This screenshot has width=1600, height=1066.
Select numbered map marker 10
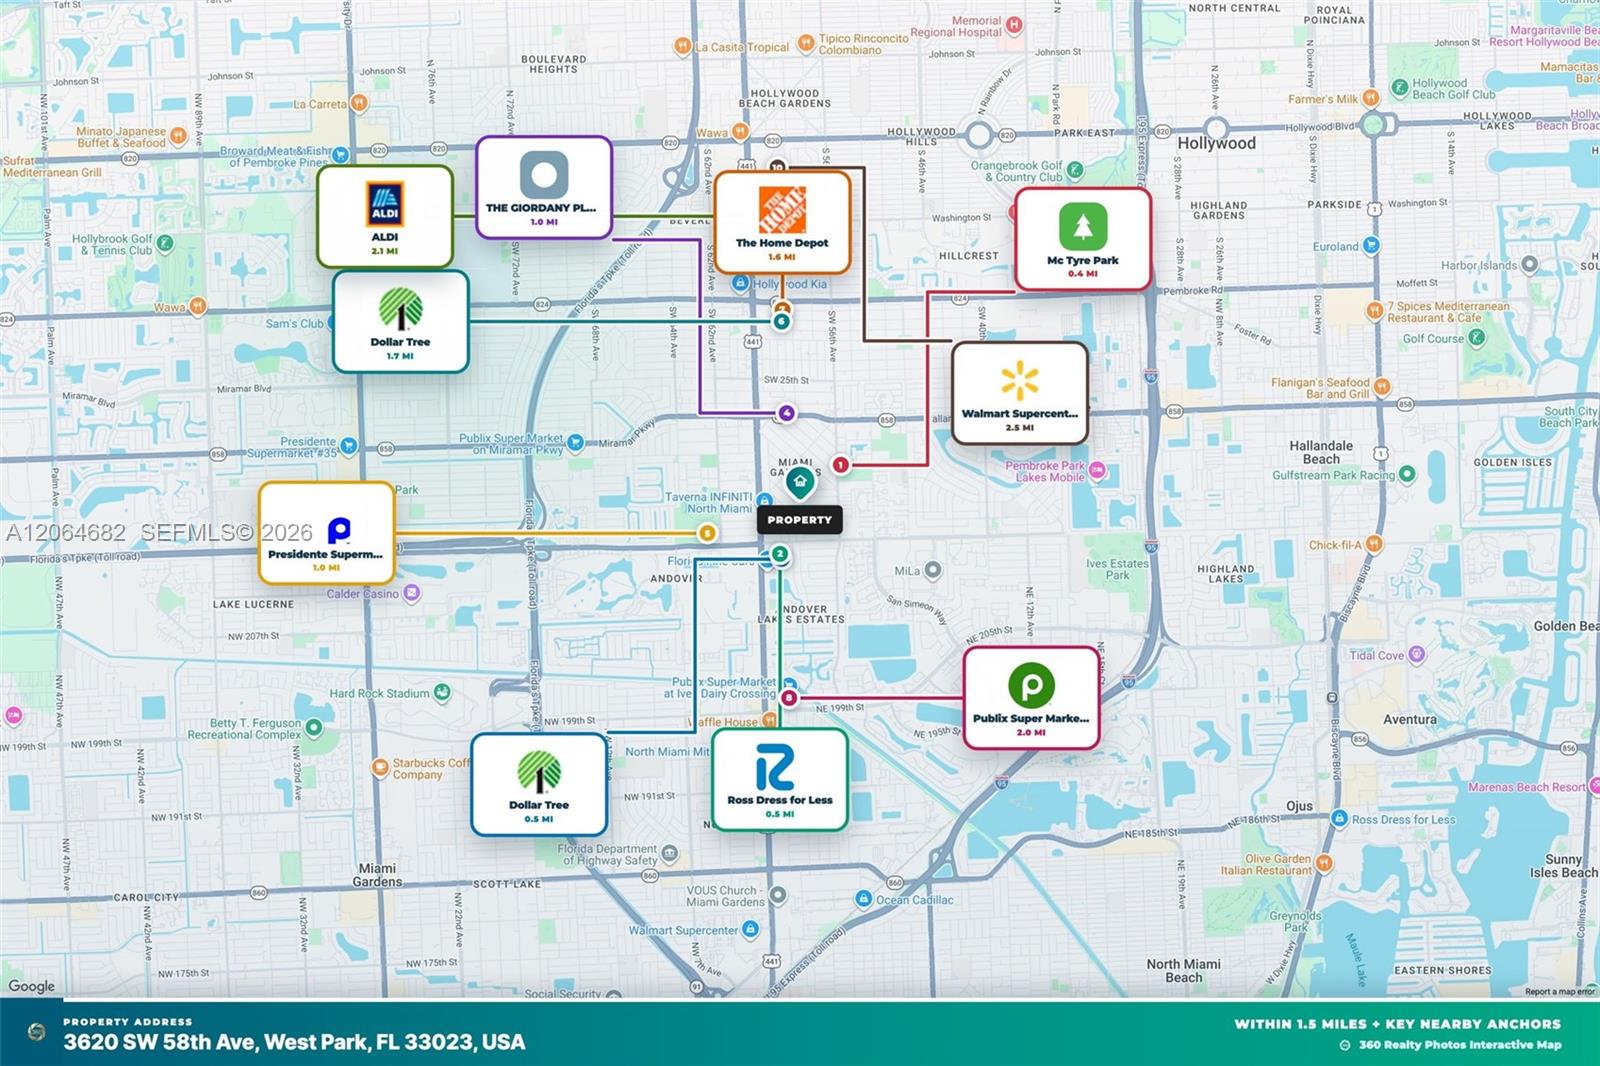click(x=777, y=167)
